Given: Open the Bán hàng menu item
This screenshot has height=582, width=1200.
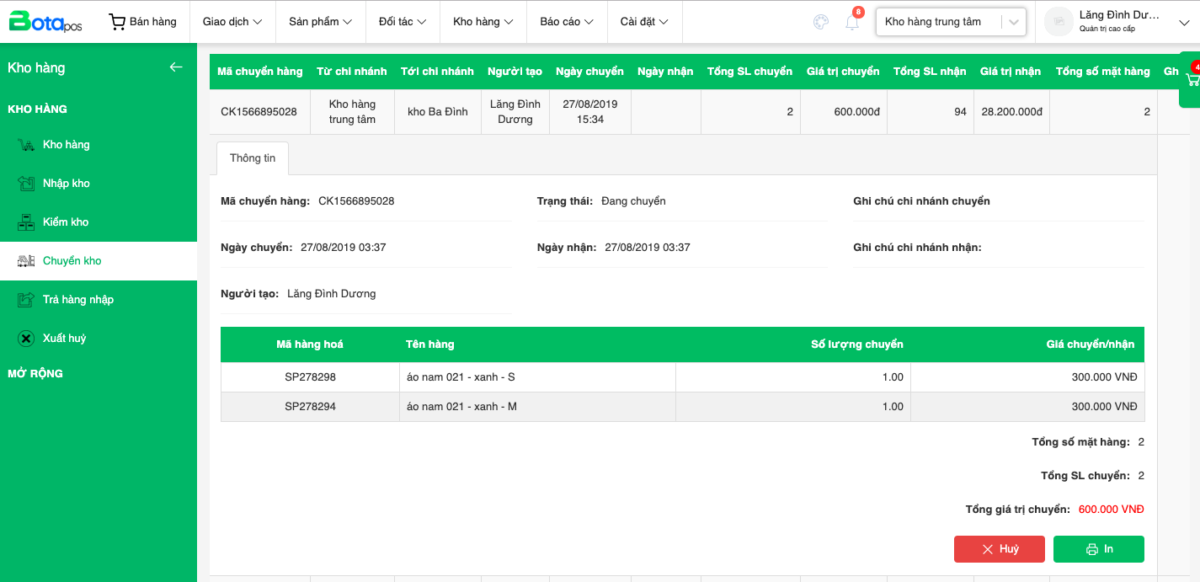Looking at the screenshot, I should coord(142,21).
